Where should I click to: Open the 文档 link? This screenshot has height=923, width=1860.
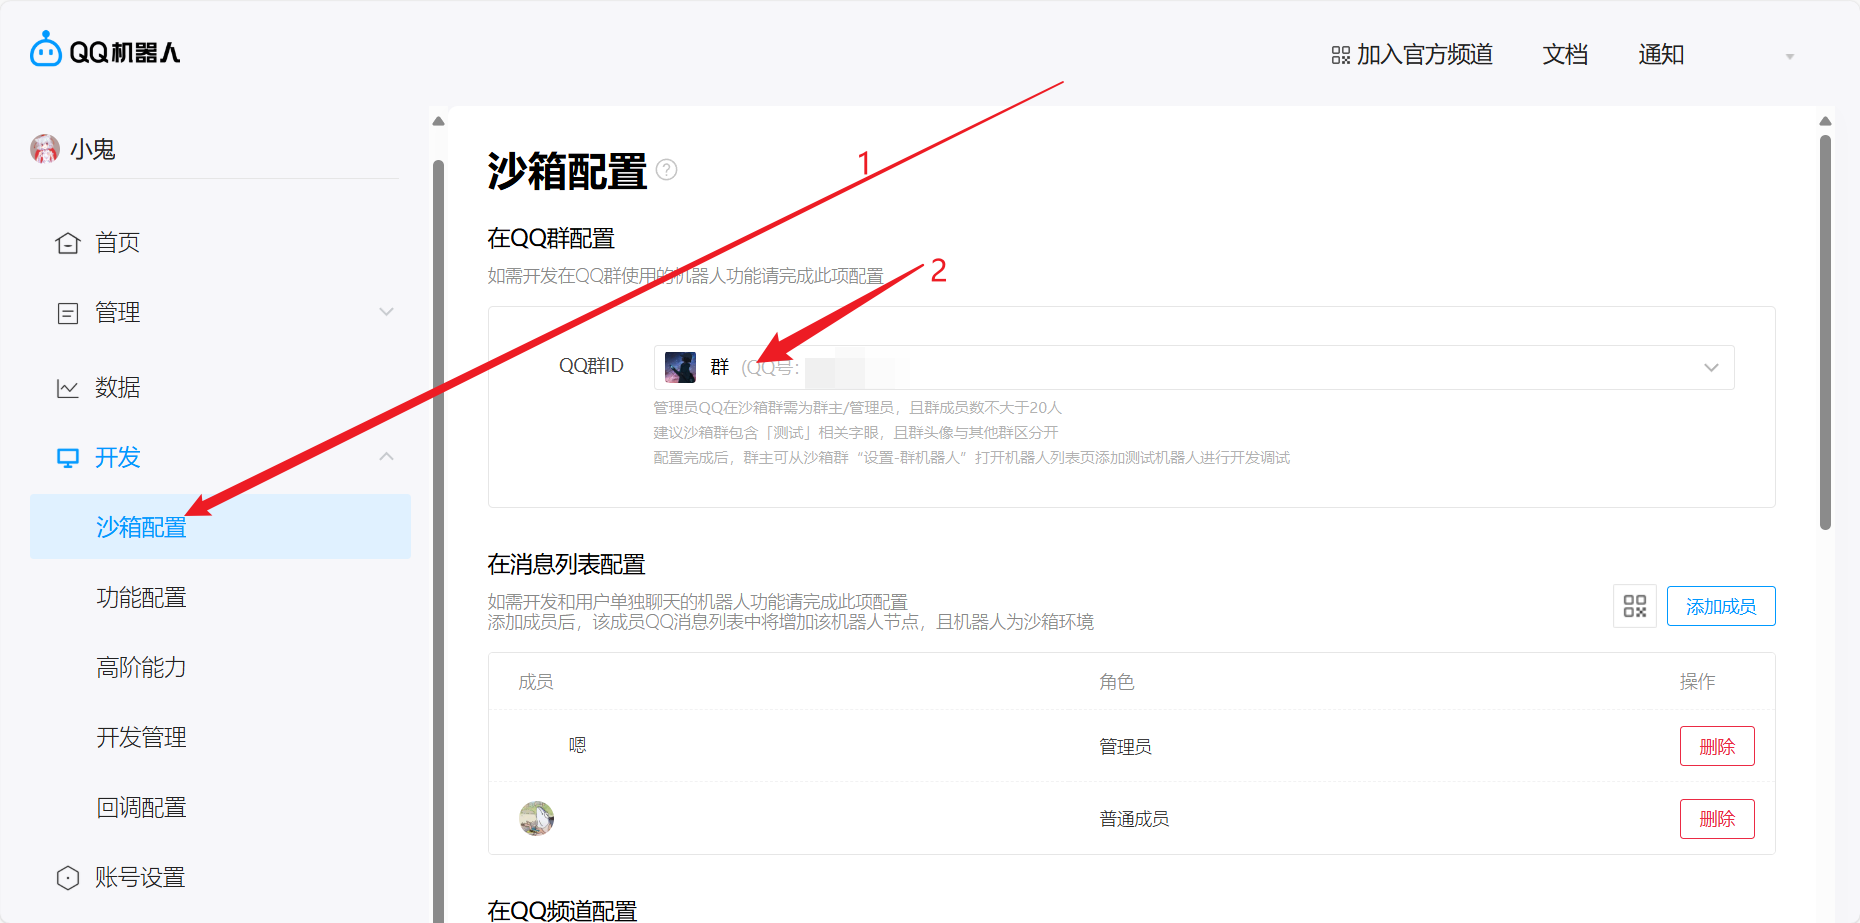click(x=1565, y=55)
